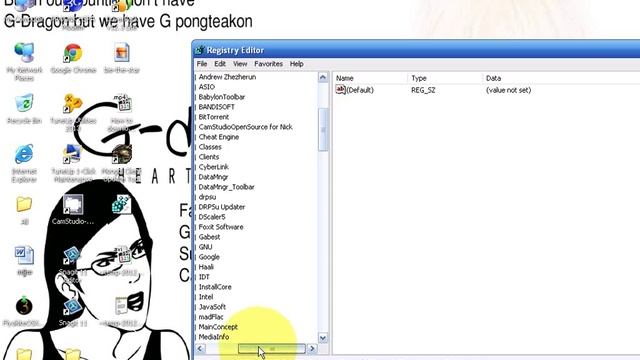Image resolution: width=640 pixels, height=360 pixels.
Task: Open TuneUp Utilities desktop shortcut
Action: (x=73, y=112)
